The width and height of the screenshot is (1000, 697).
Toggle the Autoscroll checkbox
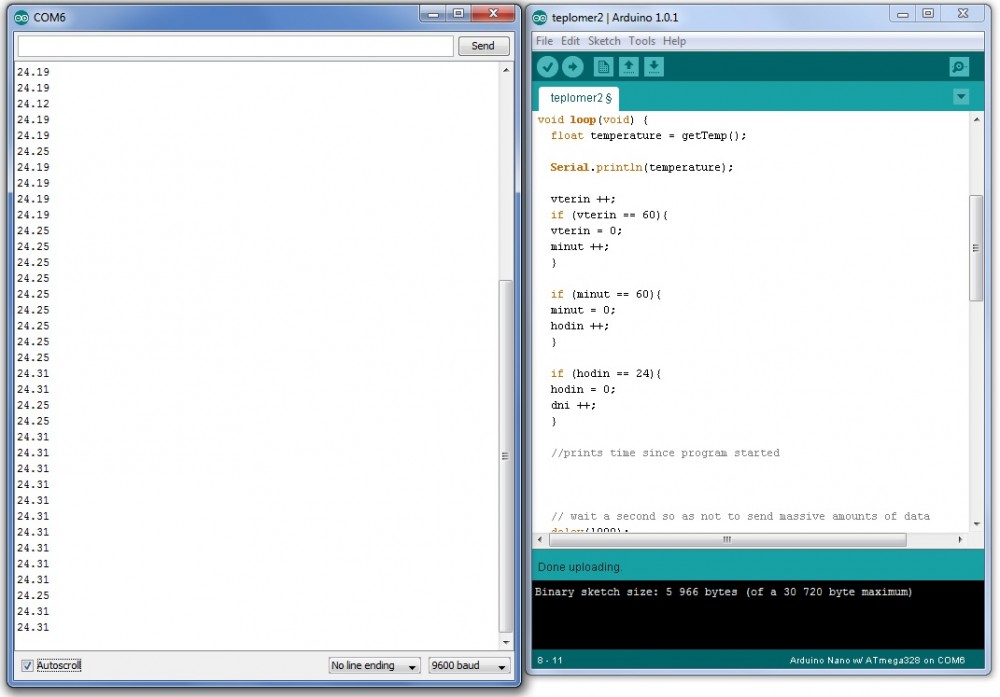click(27, 665)
